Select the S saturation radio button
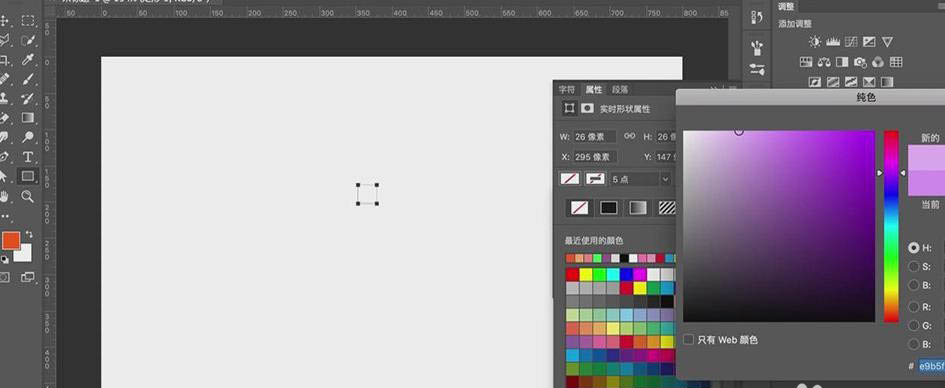This screenshot has height=388, width=945. [x=914, y=266]
